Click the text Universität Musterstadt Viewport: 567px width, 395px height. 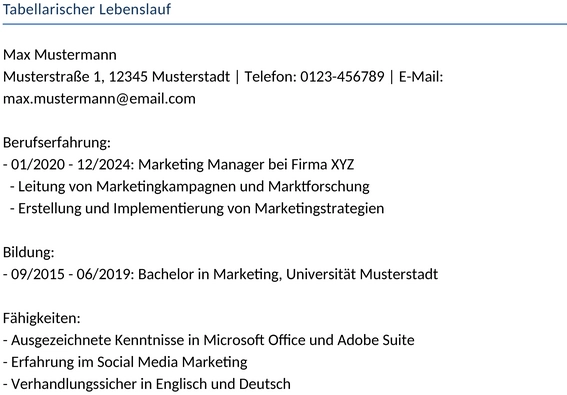(362, 274)
